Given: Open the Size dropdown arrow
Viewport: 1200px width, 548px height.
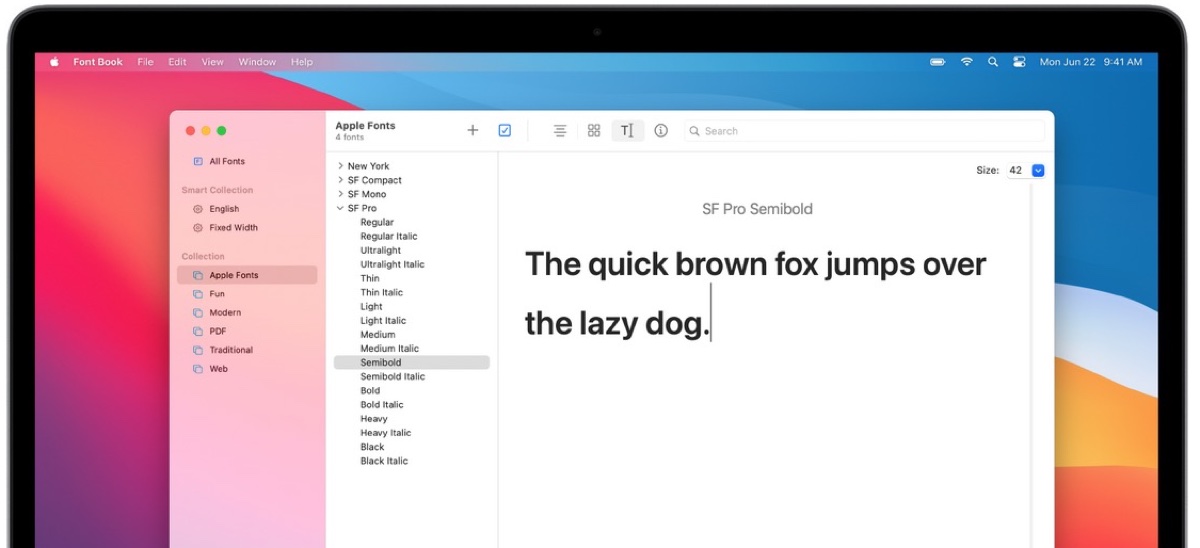Looking at the screenshot, I should pos(1037,171).
